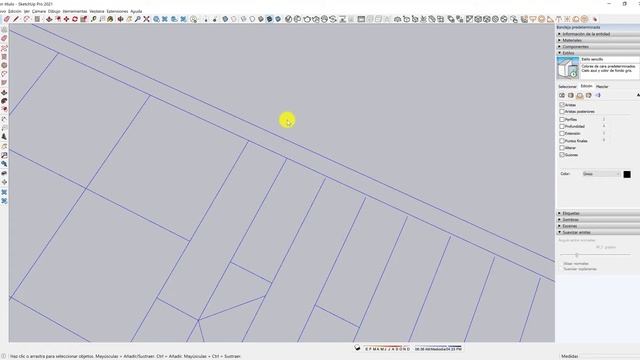Enable the Perfiles checkbox
The width and height of the screenshot is (640, 360).
click(x=562, y=120)
